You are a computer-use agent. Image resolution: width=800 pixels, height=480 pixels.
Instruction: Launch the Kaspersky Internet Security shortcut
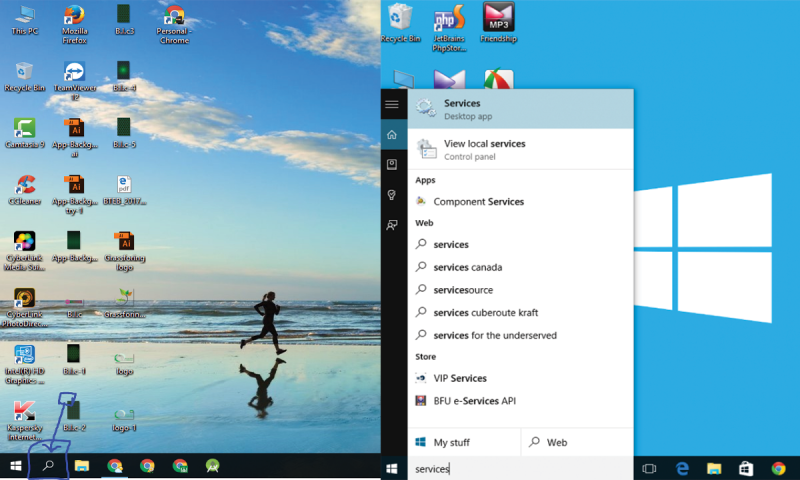(24, 421)
